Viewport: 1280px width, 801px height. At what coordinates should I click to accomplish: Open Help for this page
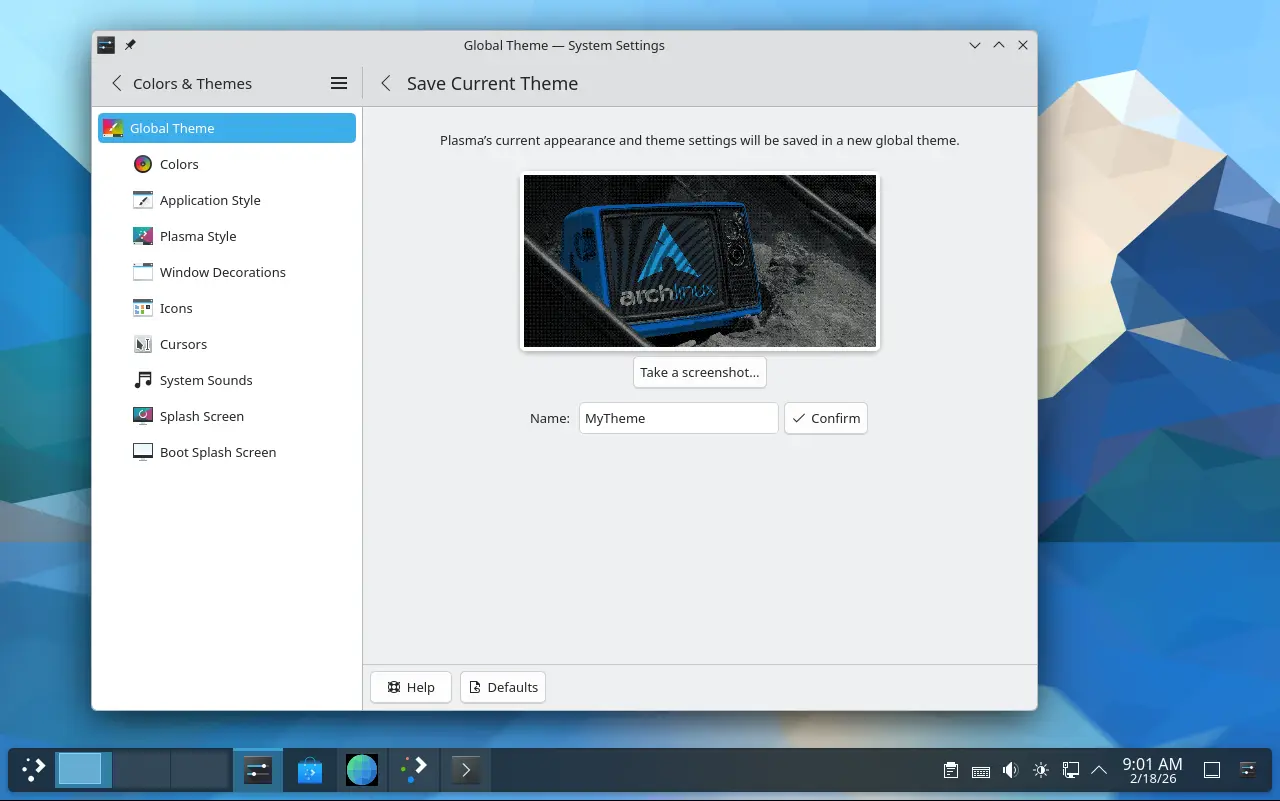(410, 687)
